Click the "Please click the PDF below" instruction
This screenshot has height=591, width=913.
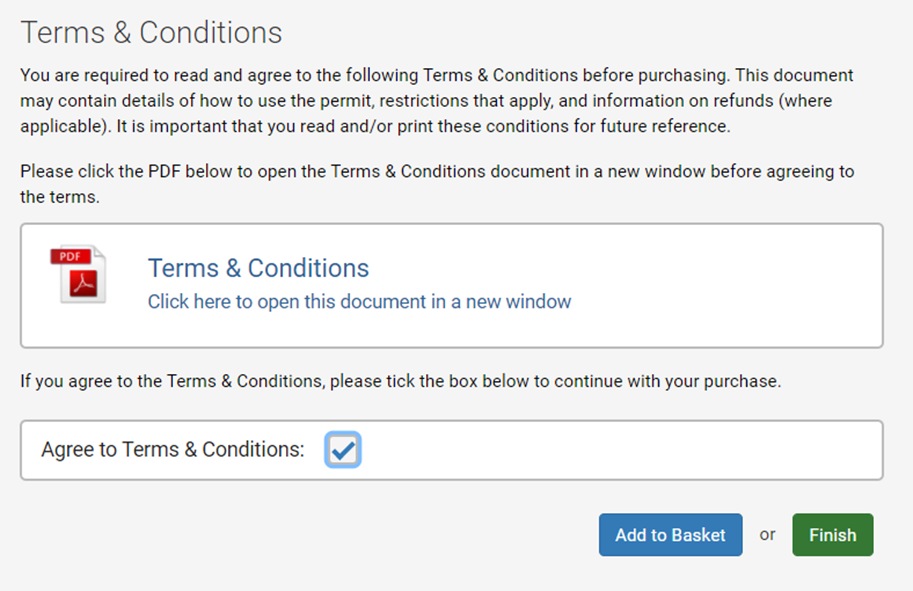point(437,184)
